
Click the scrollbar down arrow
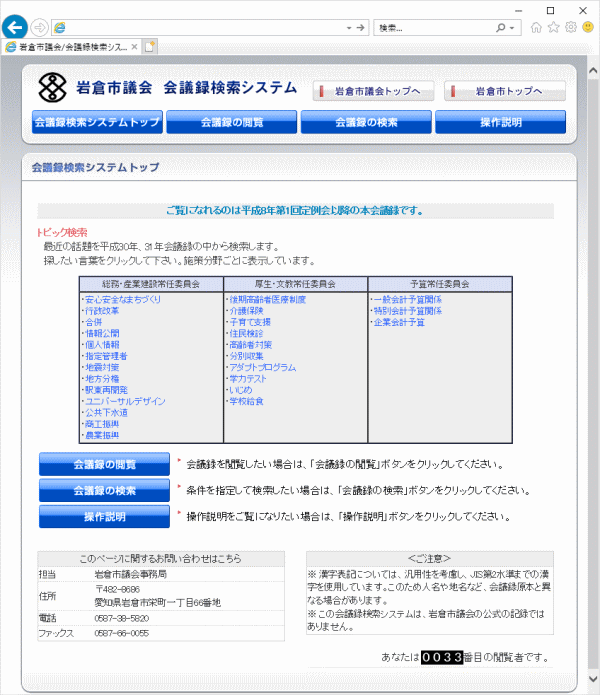pos(593,678)
